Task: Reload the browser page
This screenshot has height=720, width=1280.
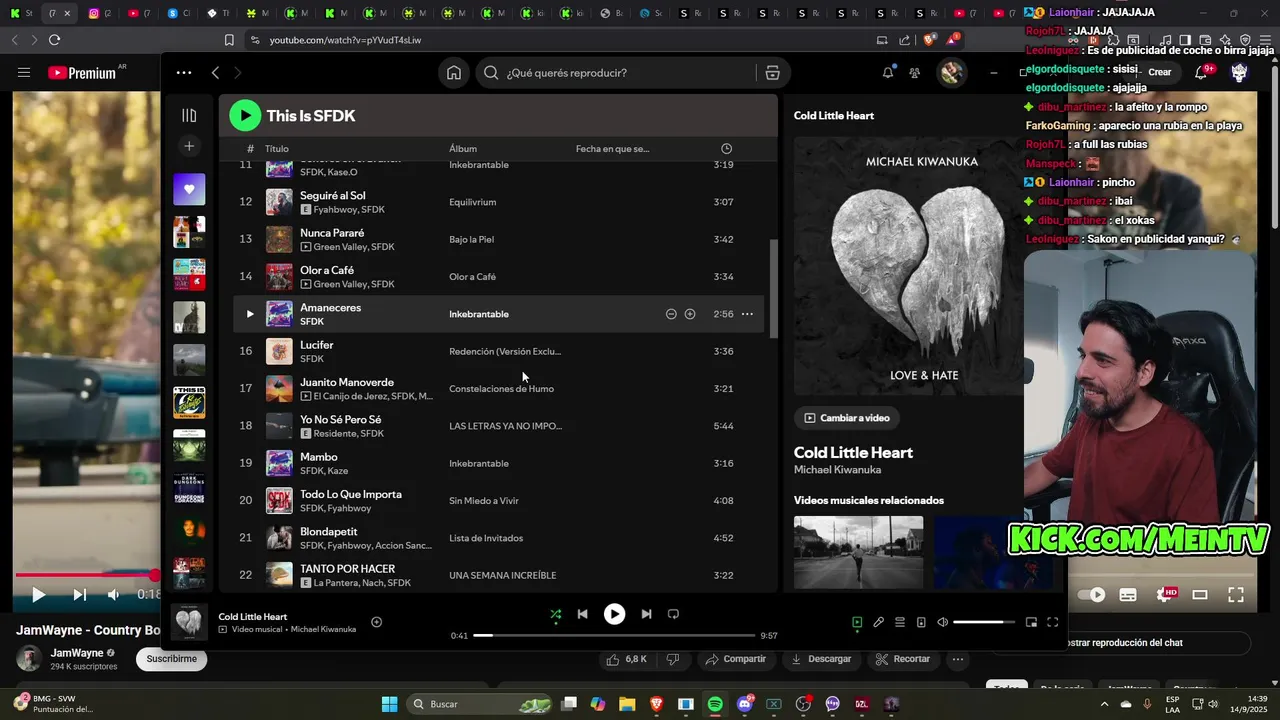Action: pos(54,40)
